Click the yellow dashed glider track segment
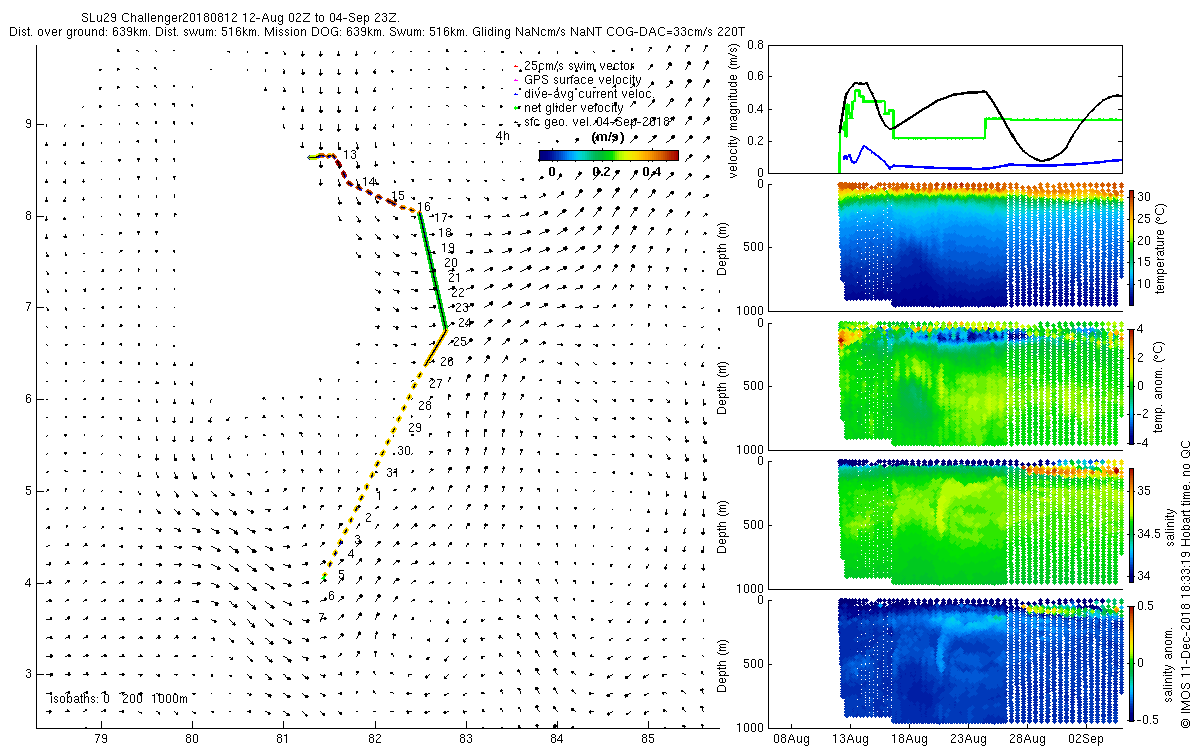The width and height of the screenshot is (1200, 750). point(374,470)
